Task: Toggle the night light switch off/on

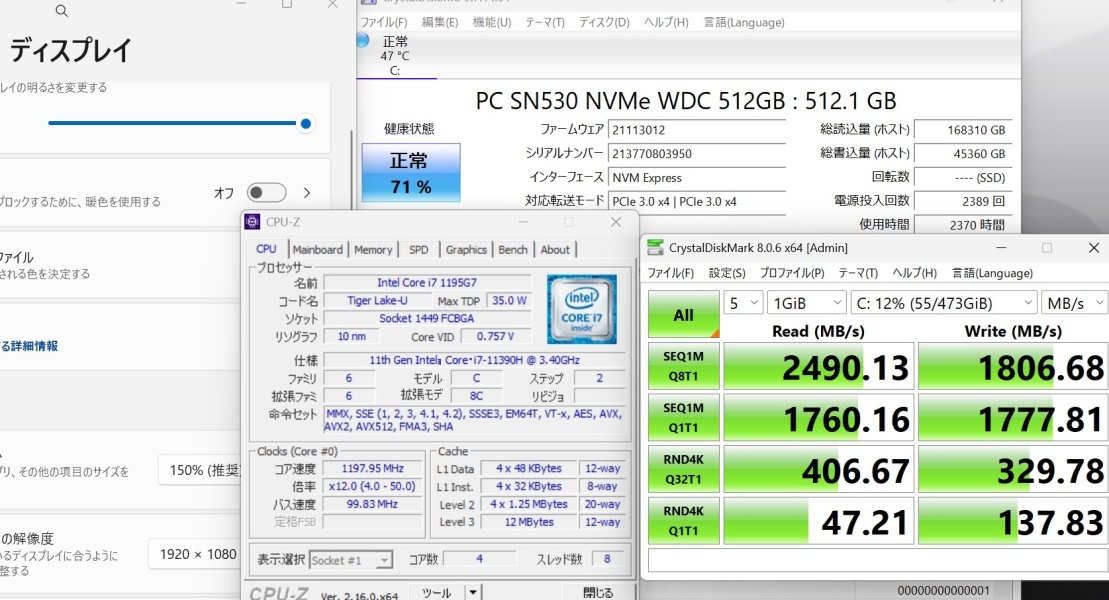Action: tap(267, 192)
